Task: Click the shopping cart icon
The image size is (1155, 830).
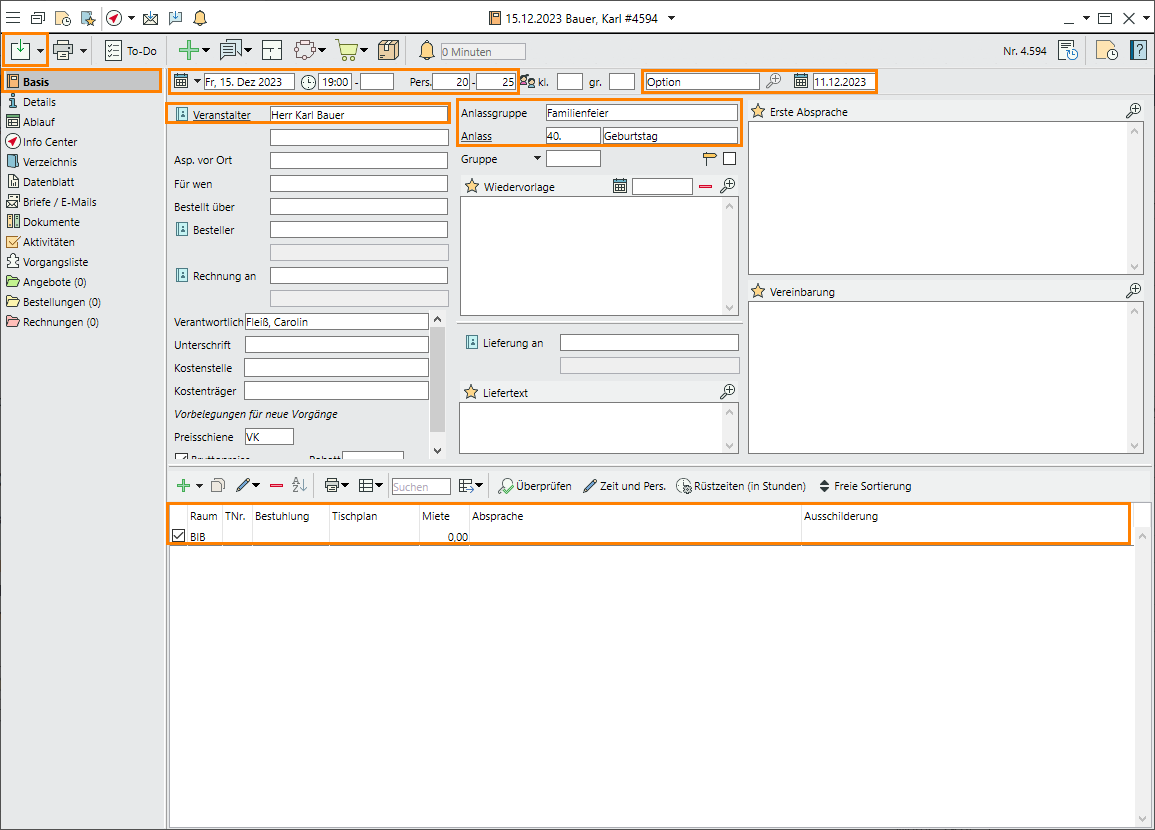Action: (x=346, y=51)
